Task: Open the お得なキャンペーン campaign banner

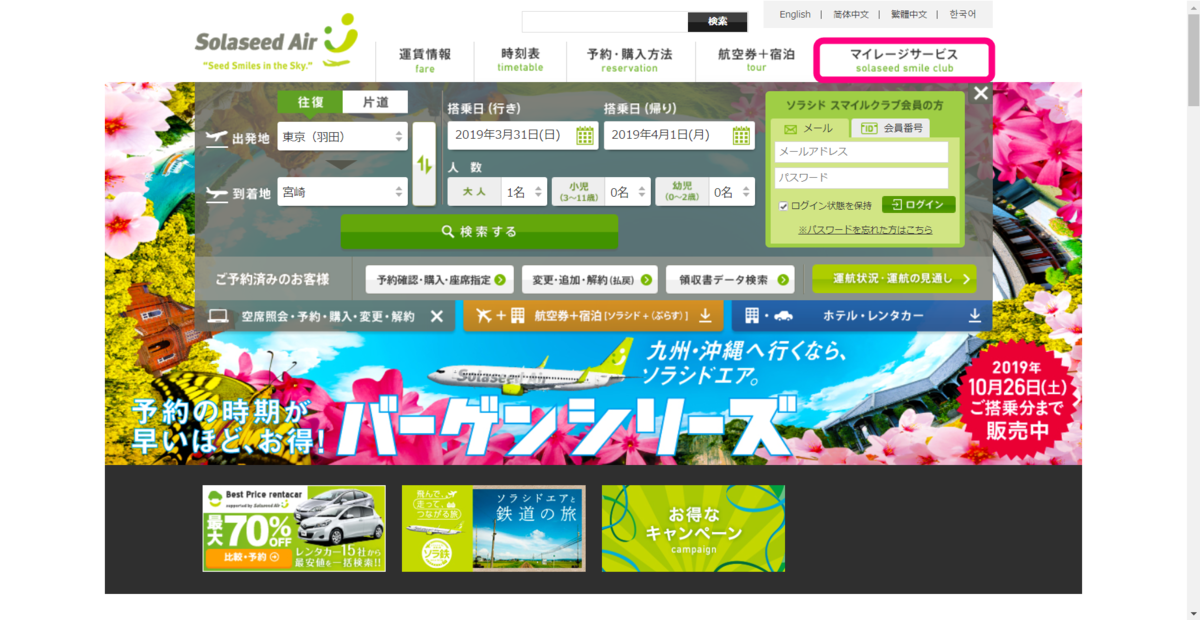Action: [693, 528]
